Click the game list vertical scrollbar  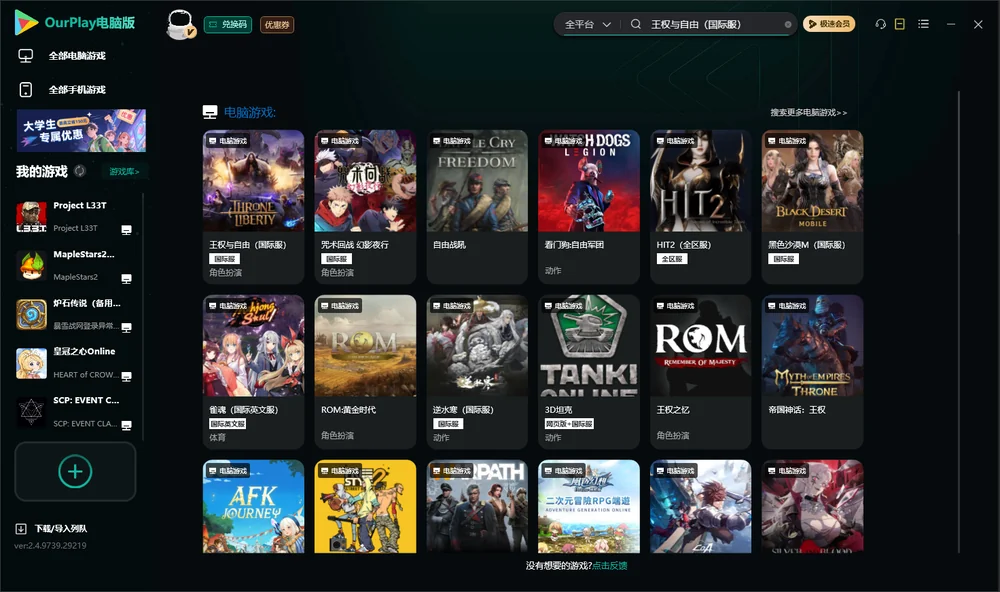[959, 322]
